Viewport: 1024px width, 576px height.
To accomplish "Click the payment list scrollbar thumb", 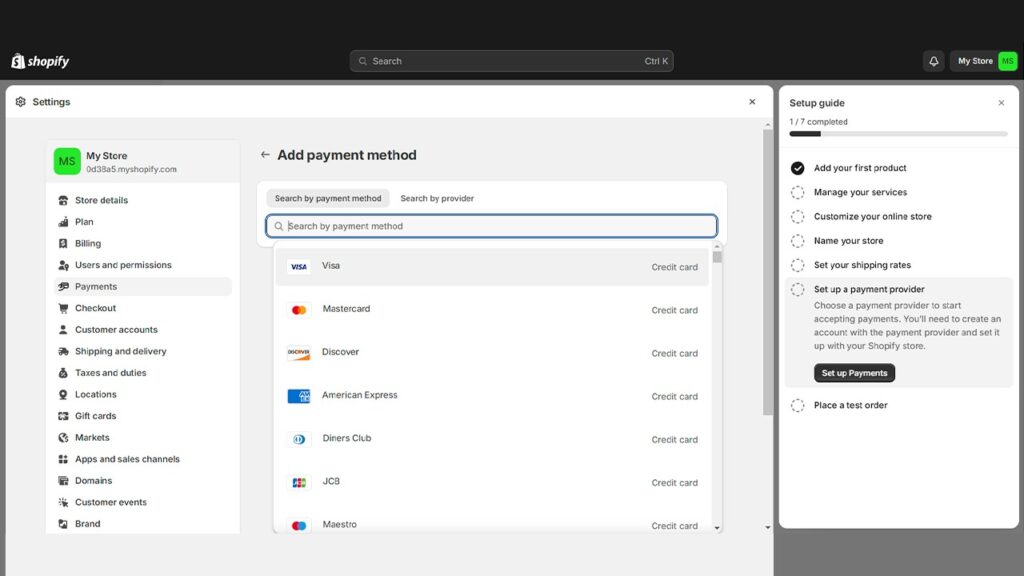I will click(717, 257).
